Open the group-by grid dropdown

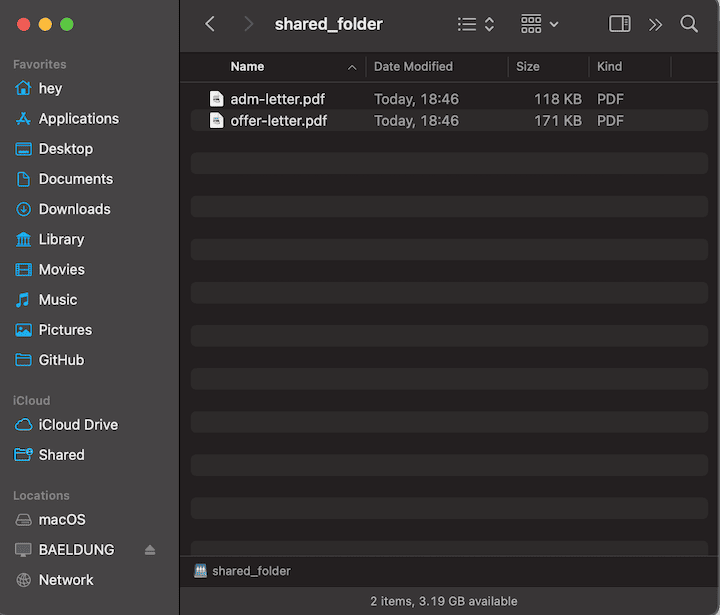(539, 24)
